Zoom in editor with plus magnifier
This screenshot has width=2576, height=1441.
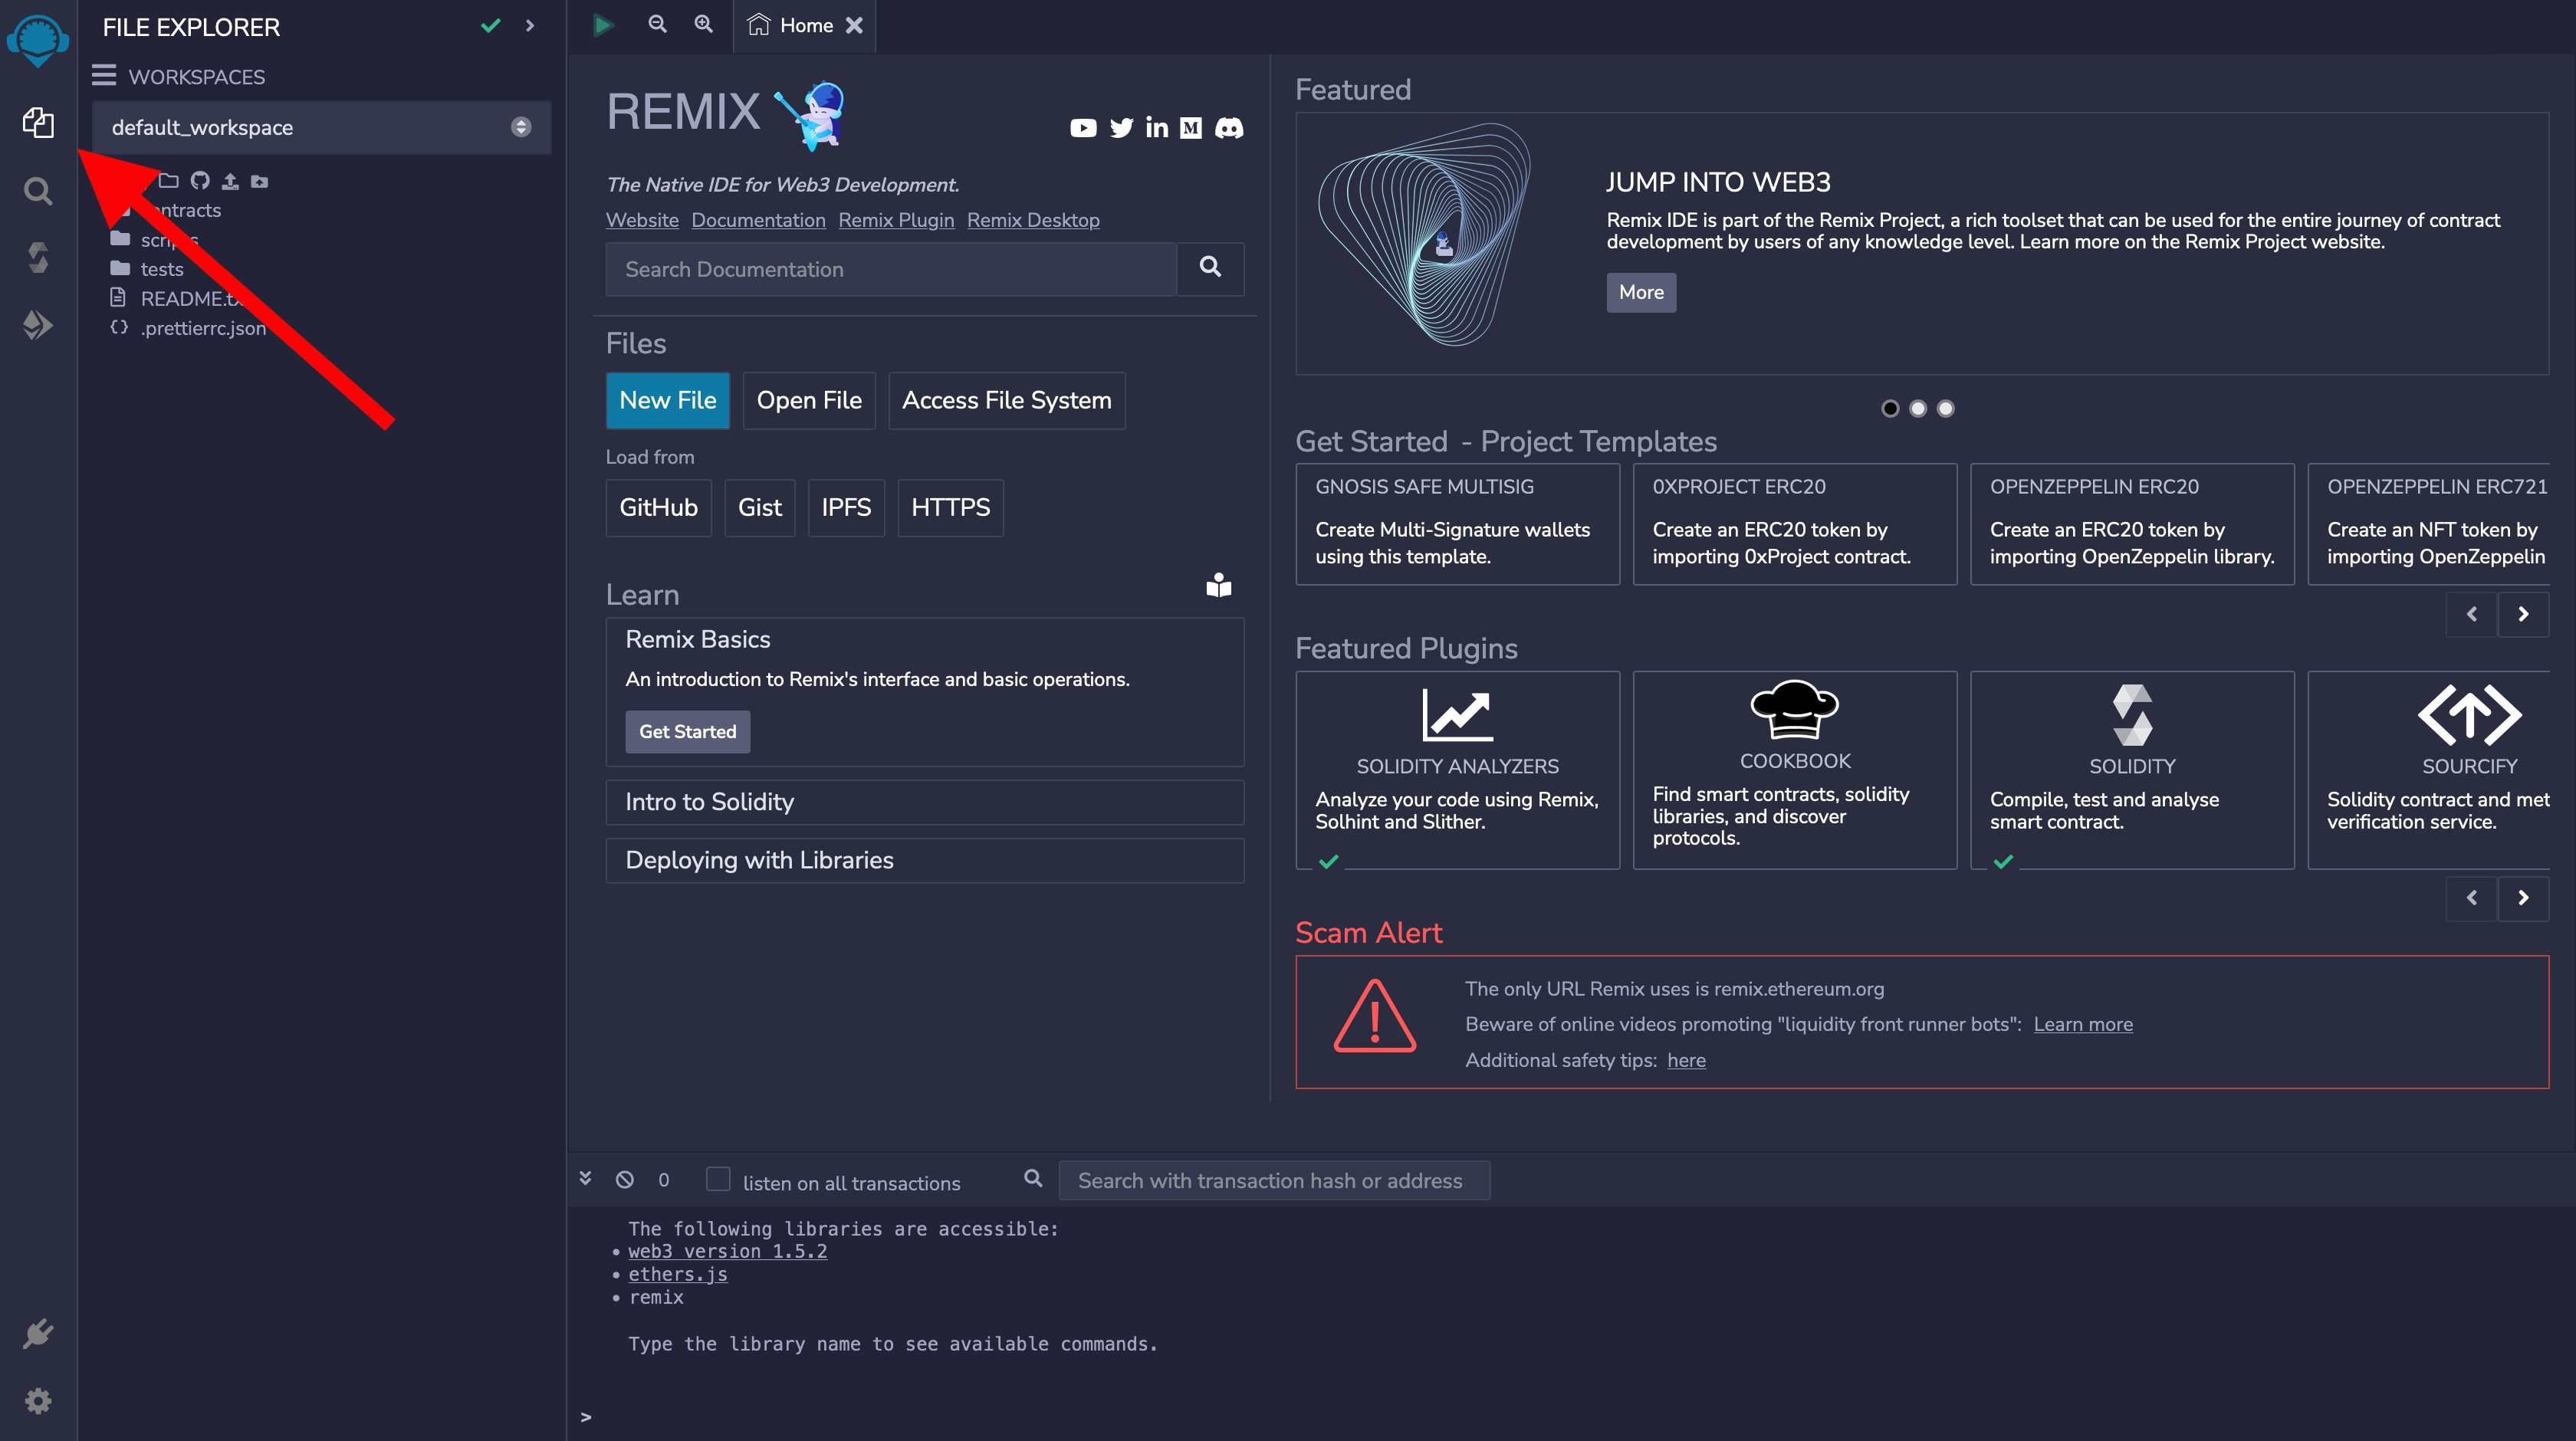pos(704,24)
